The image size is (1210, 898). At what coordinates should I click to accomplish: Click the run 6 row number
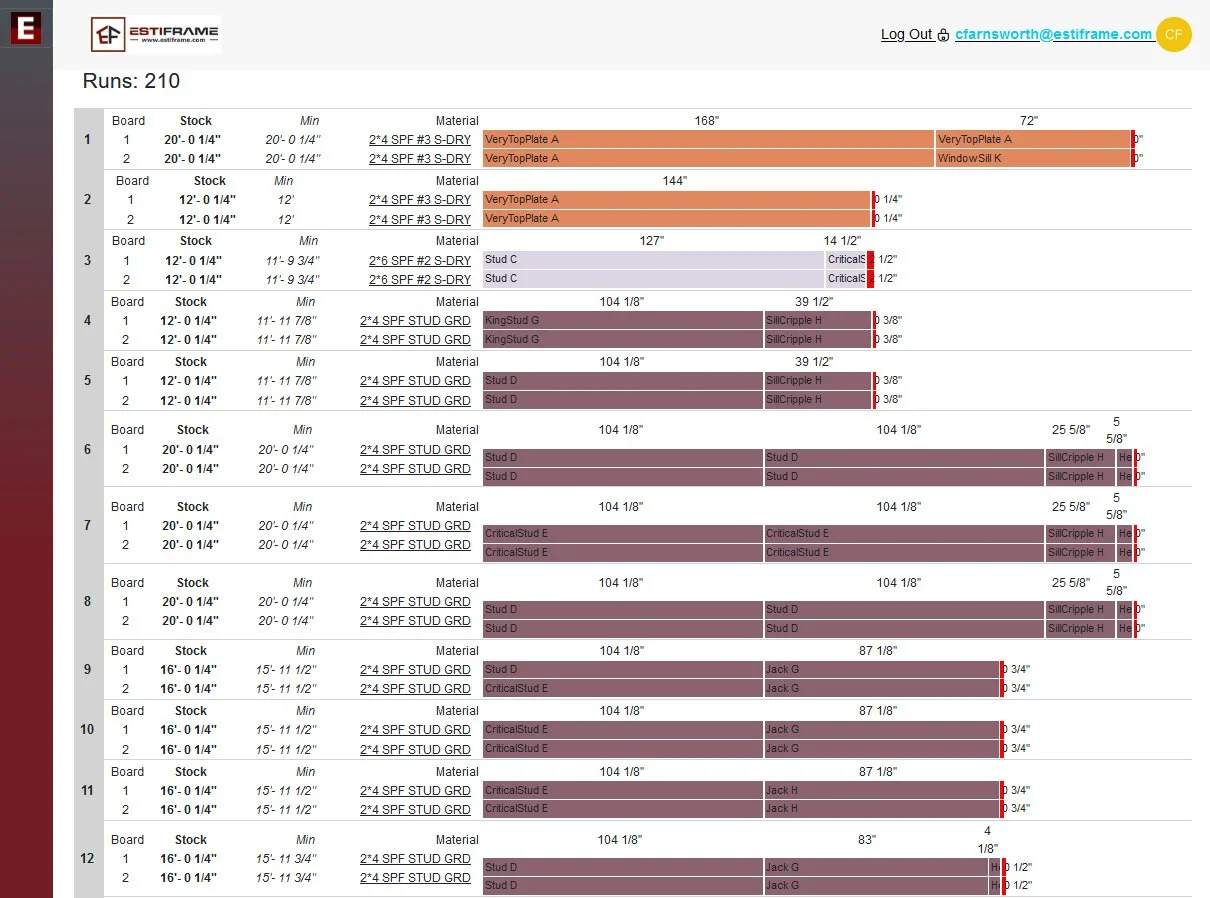click(87, 449)
